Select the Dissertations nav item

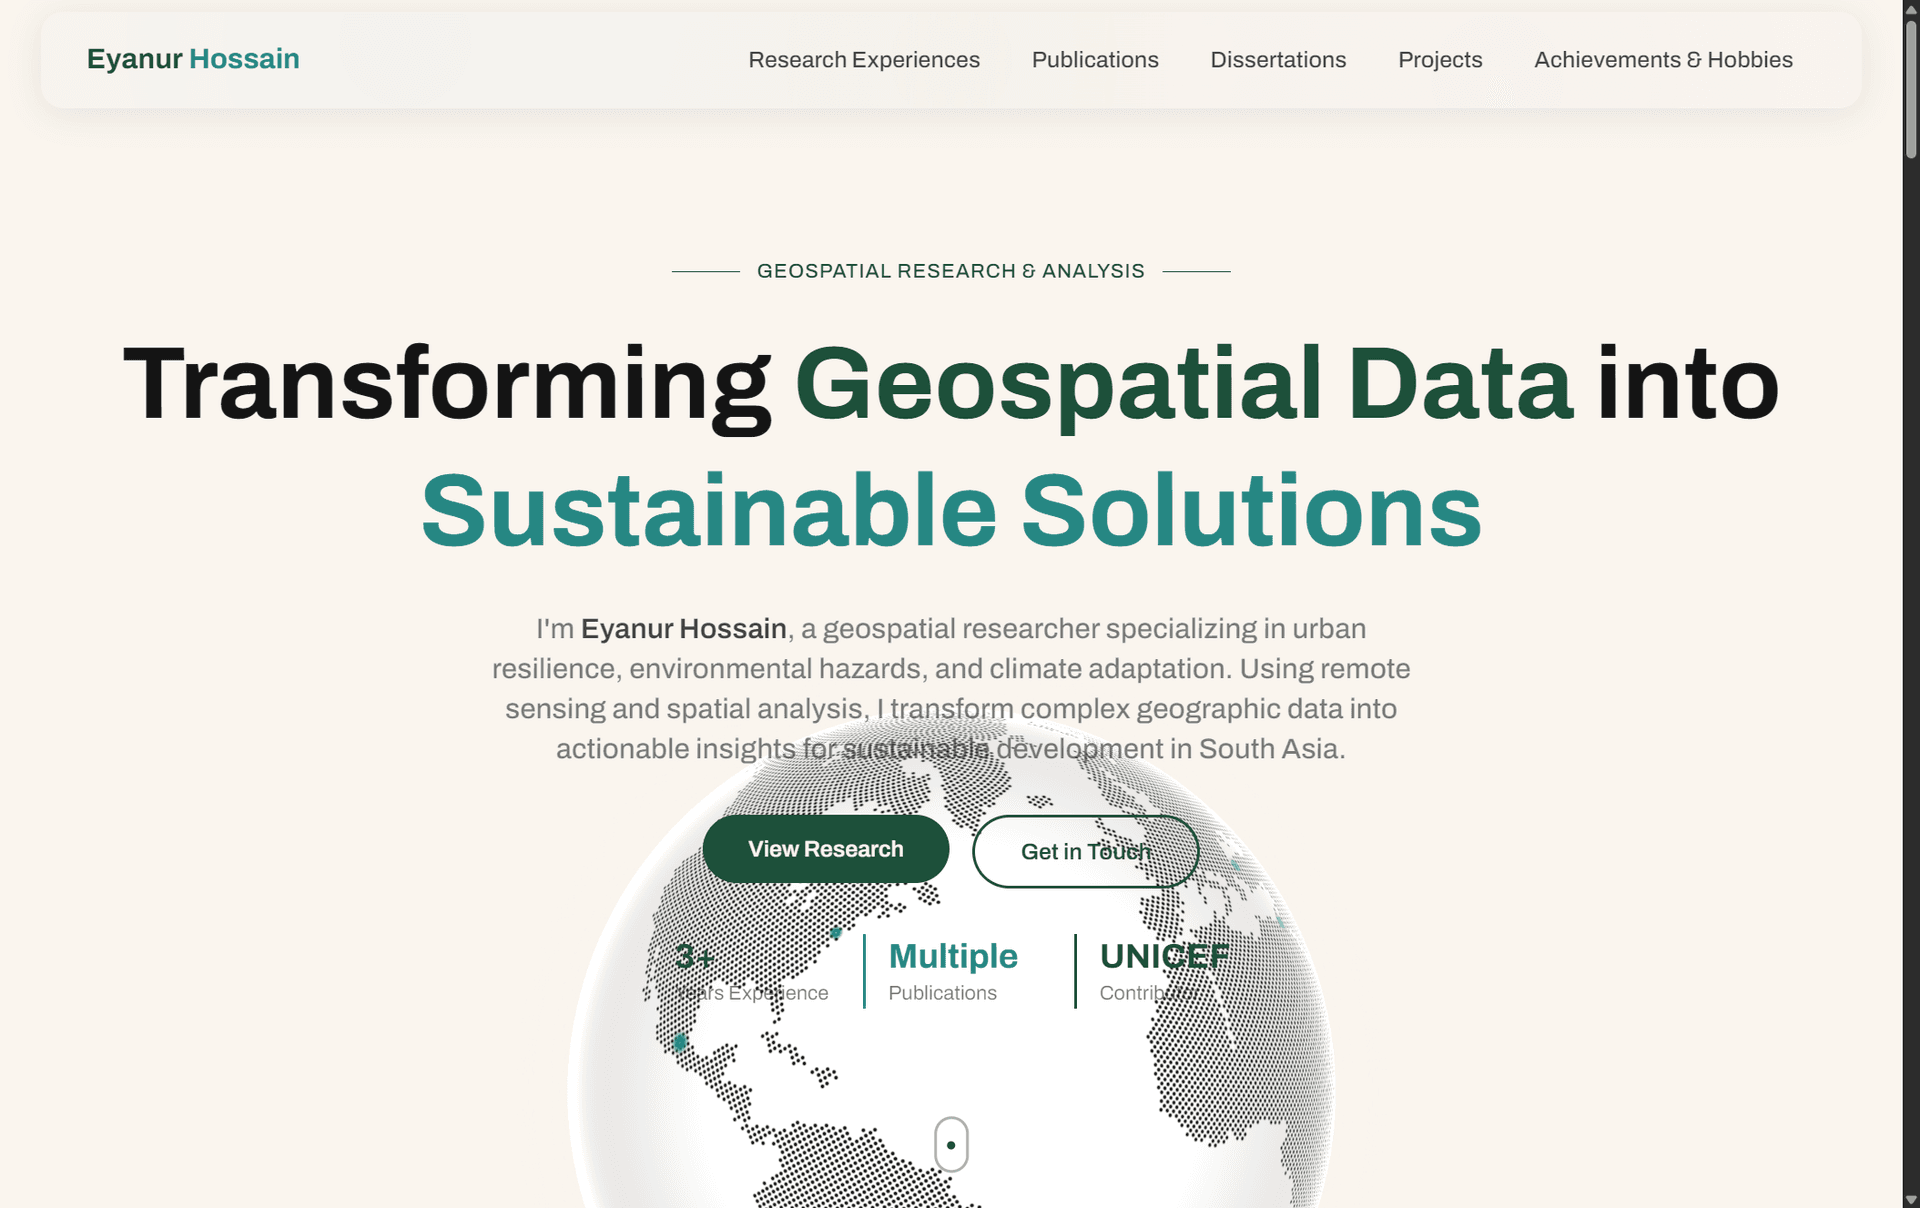point(1278,60)
